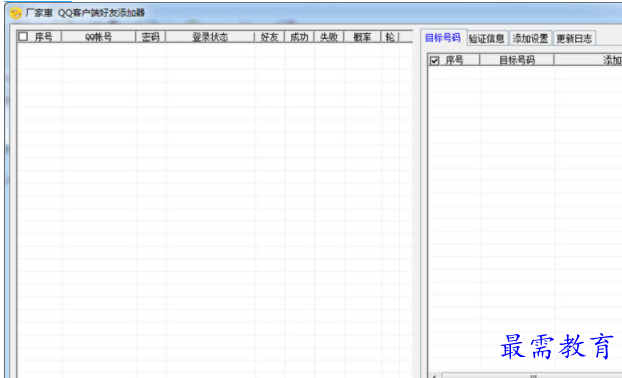622x378 pixels.
Task: Toggle the select-all checkbox in the QQ account list header
Action: click(23, 36)
